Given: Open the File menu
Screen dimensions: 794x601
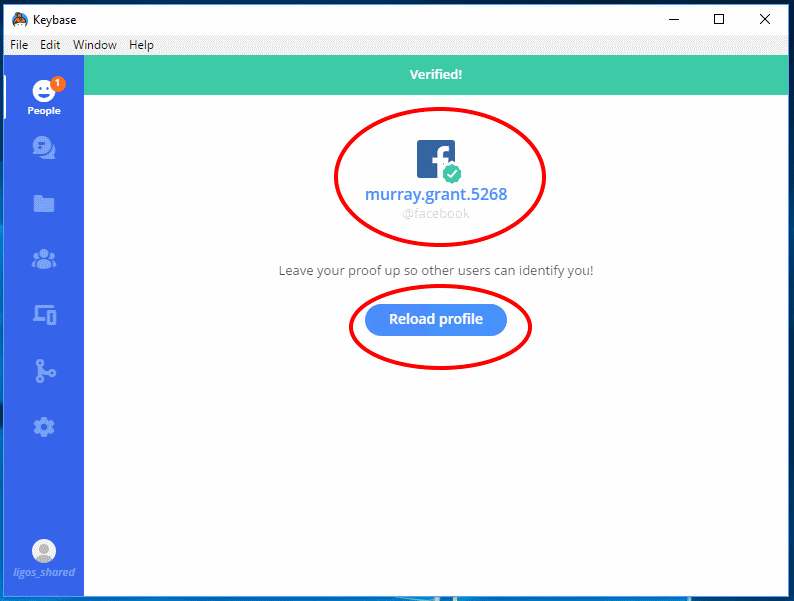Looking at the screenshot, I should 19,45.
